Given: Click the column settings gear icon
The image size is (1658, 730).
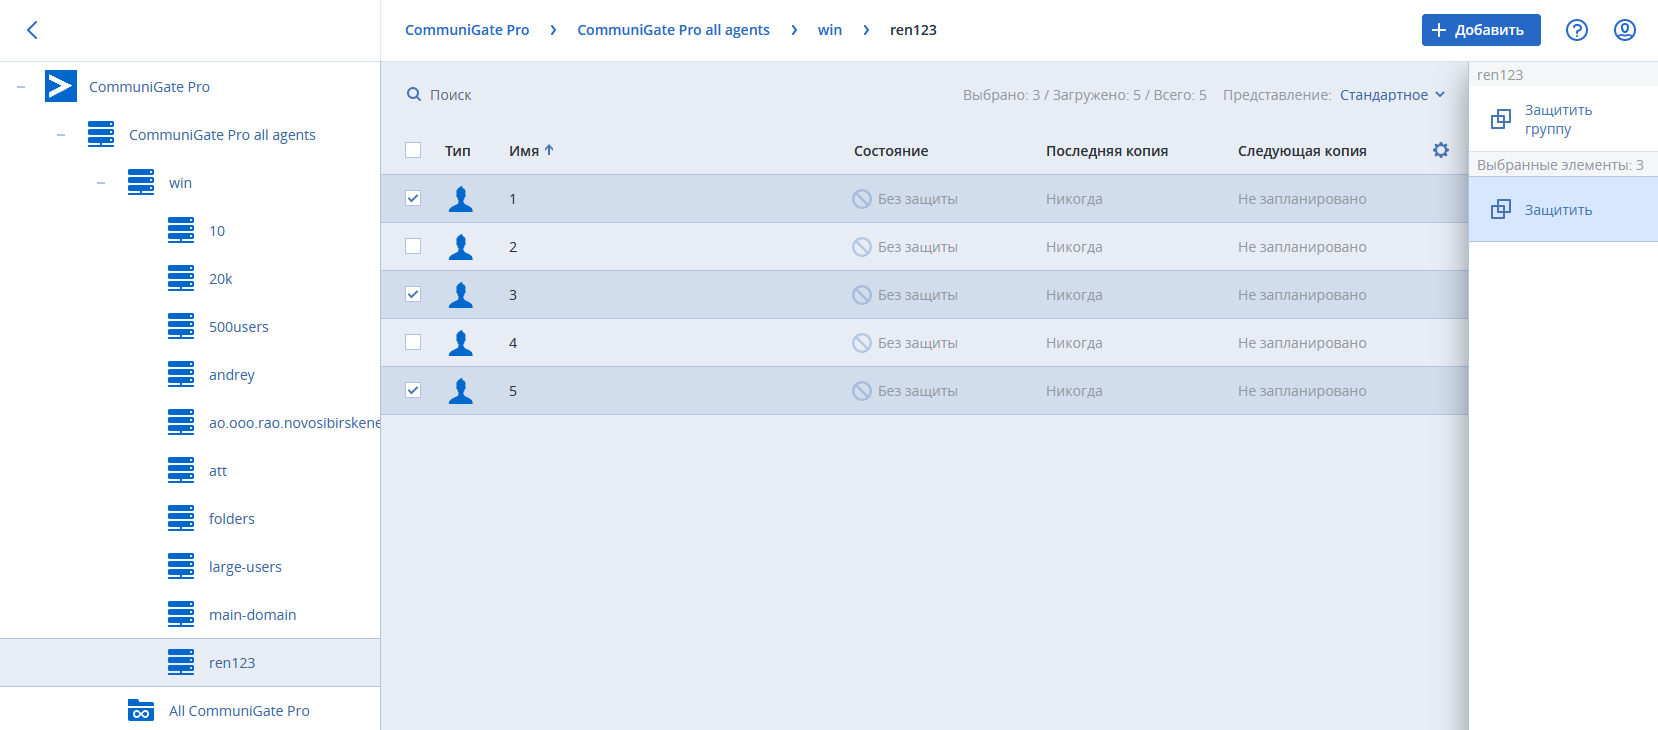Looking at the screenshot, I should coord(1440,150).
